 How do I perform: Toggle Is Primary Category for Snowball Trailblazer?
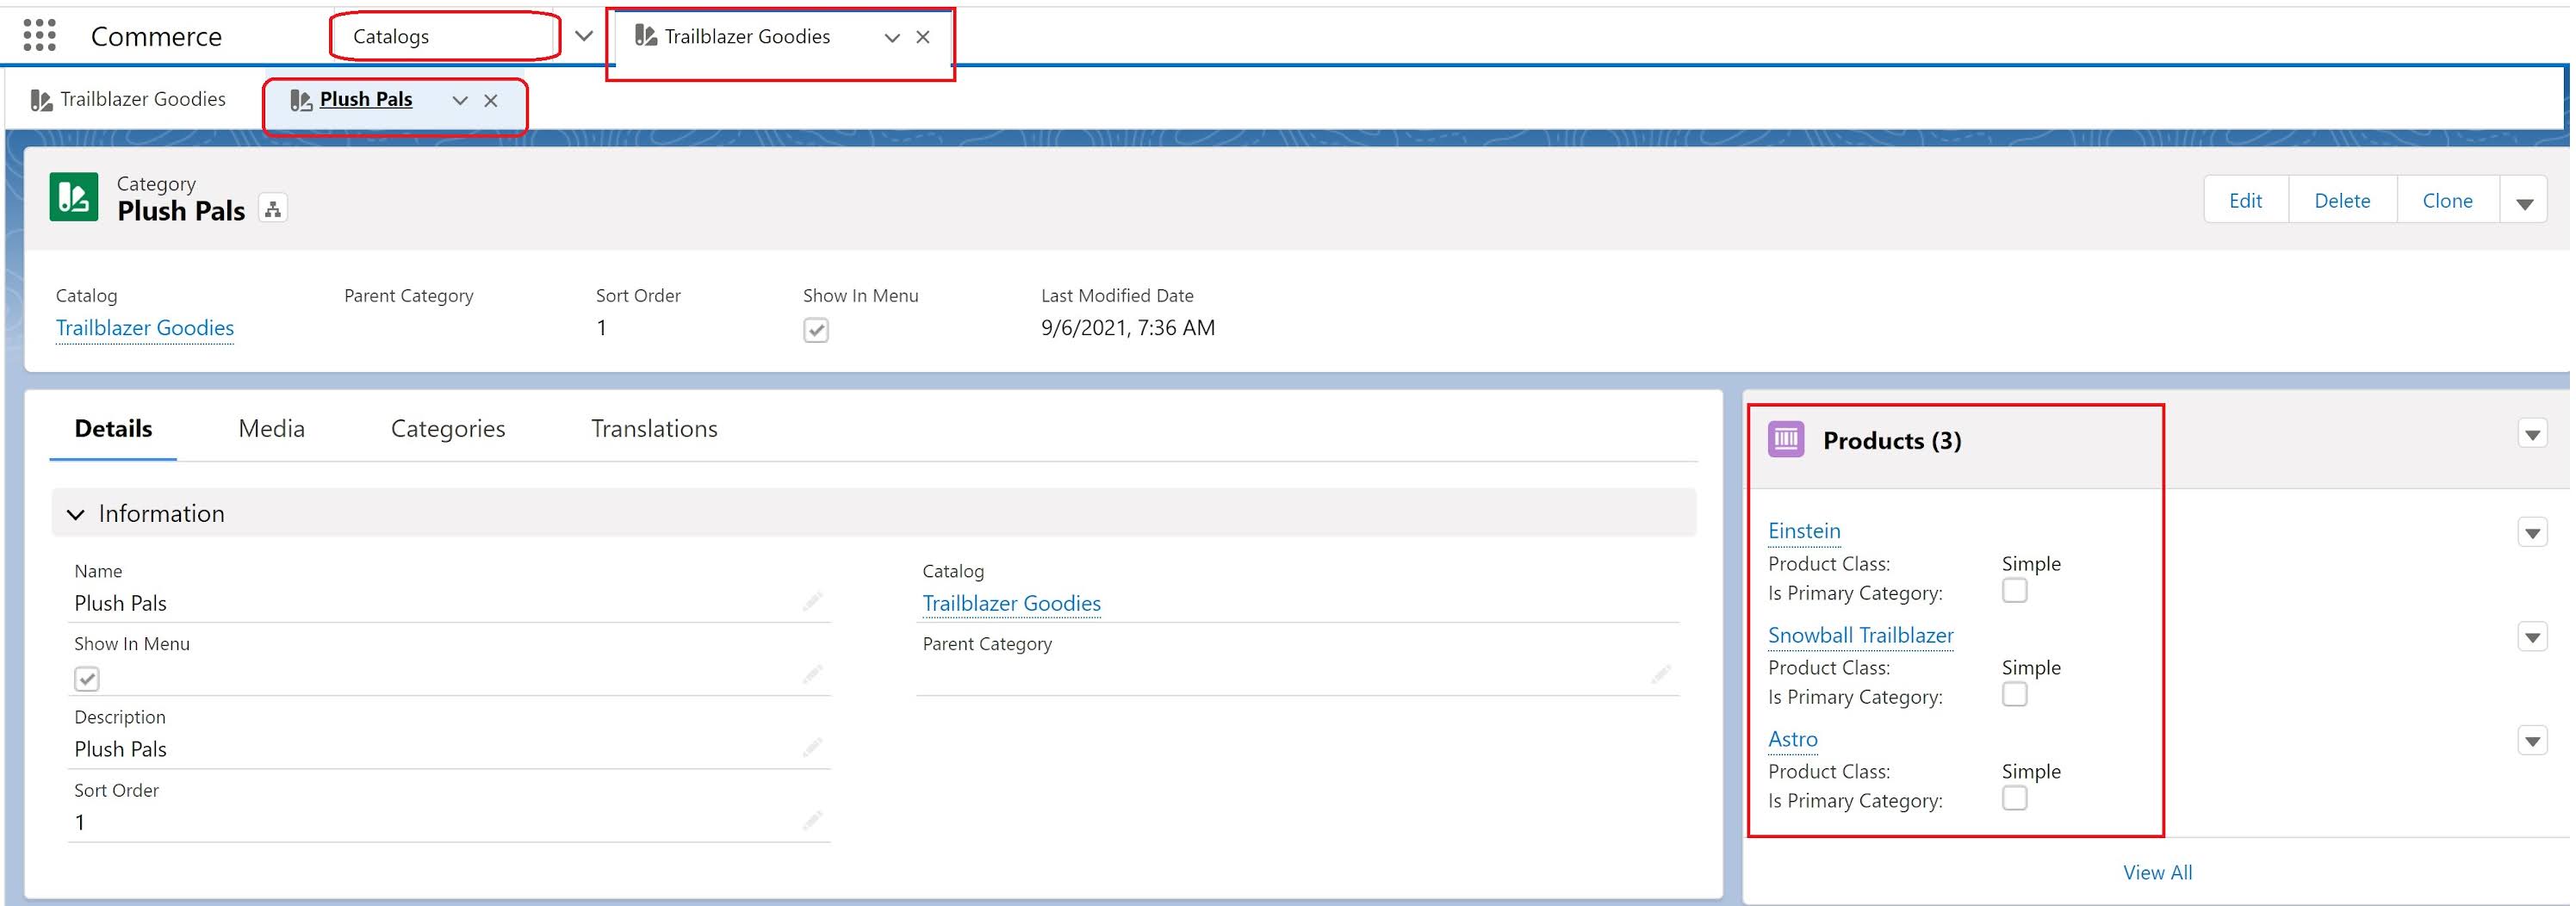point(2014,695)
